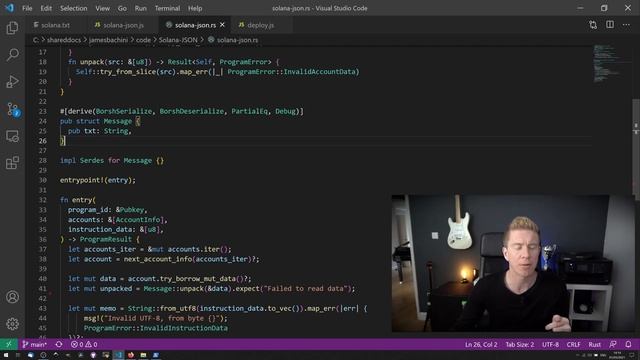
Task: Open the Extensions view
Action: tap(12, 162)
